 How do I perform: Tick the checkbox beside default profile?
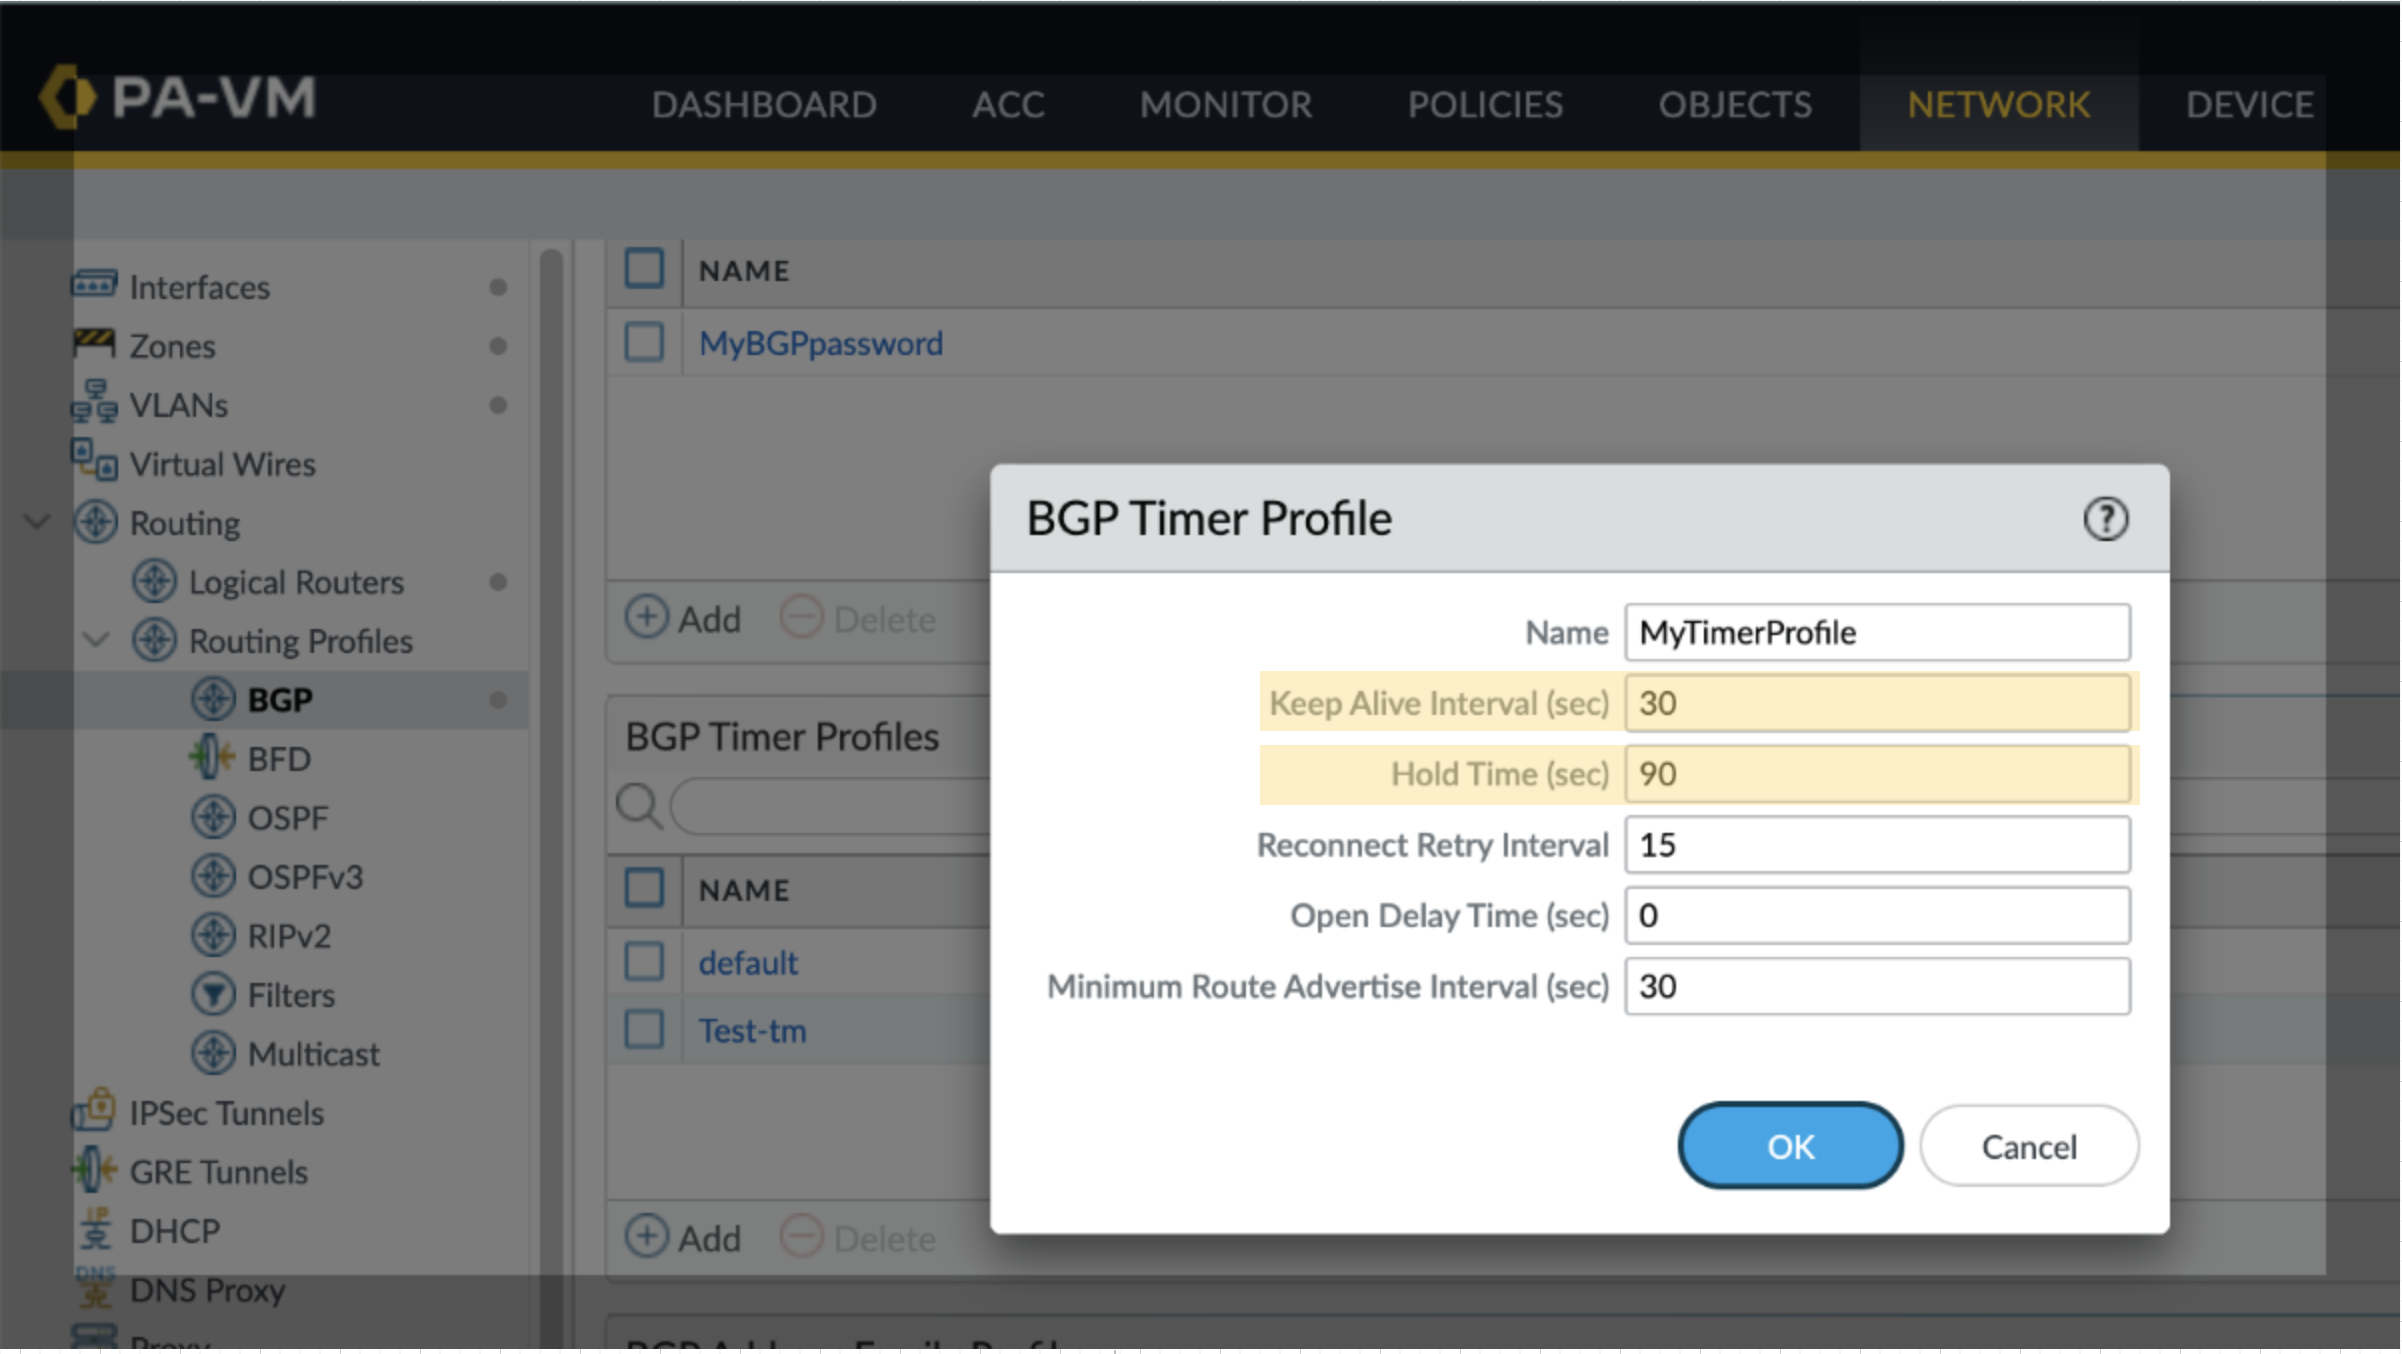(644, 962)
